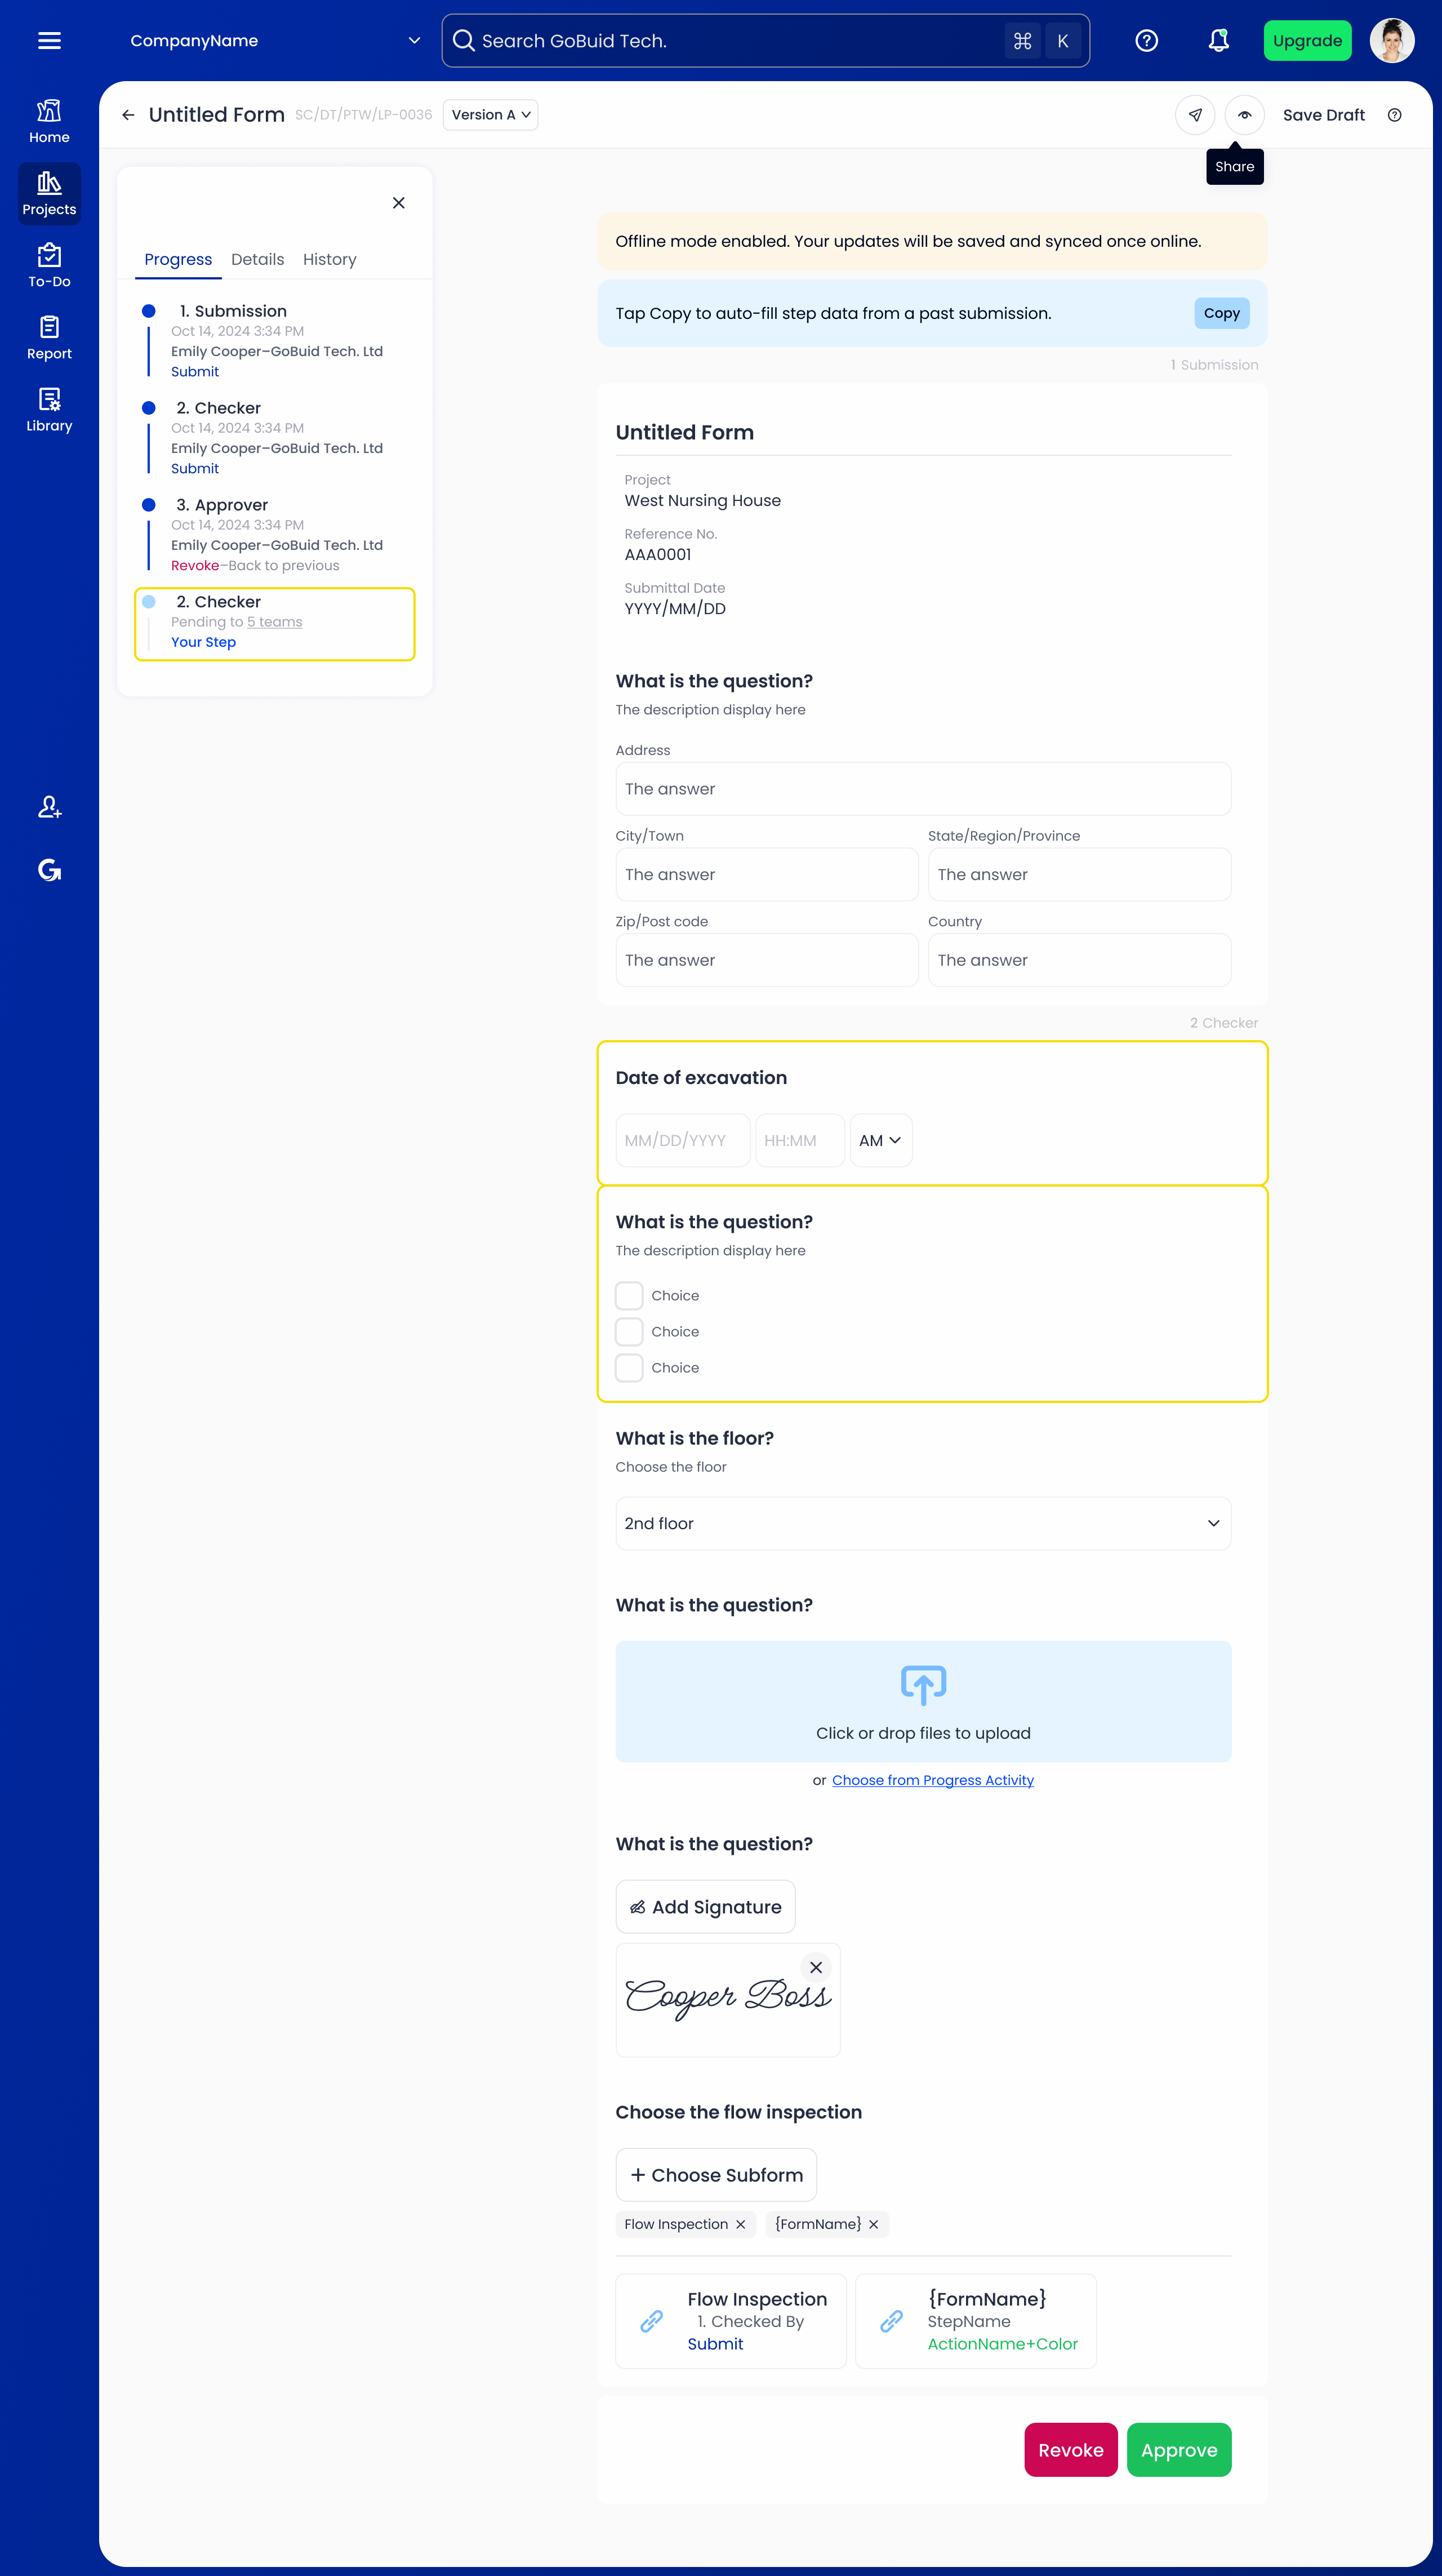The height and width of the screenshot is (2576, 1442).
Task: Click the help icon beside Save Draft
Action: click(x=1395, y=115)
